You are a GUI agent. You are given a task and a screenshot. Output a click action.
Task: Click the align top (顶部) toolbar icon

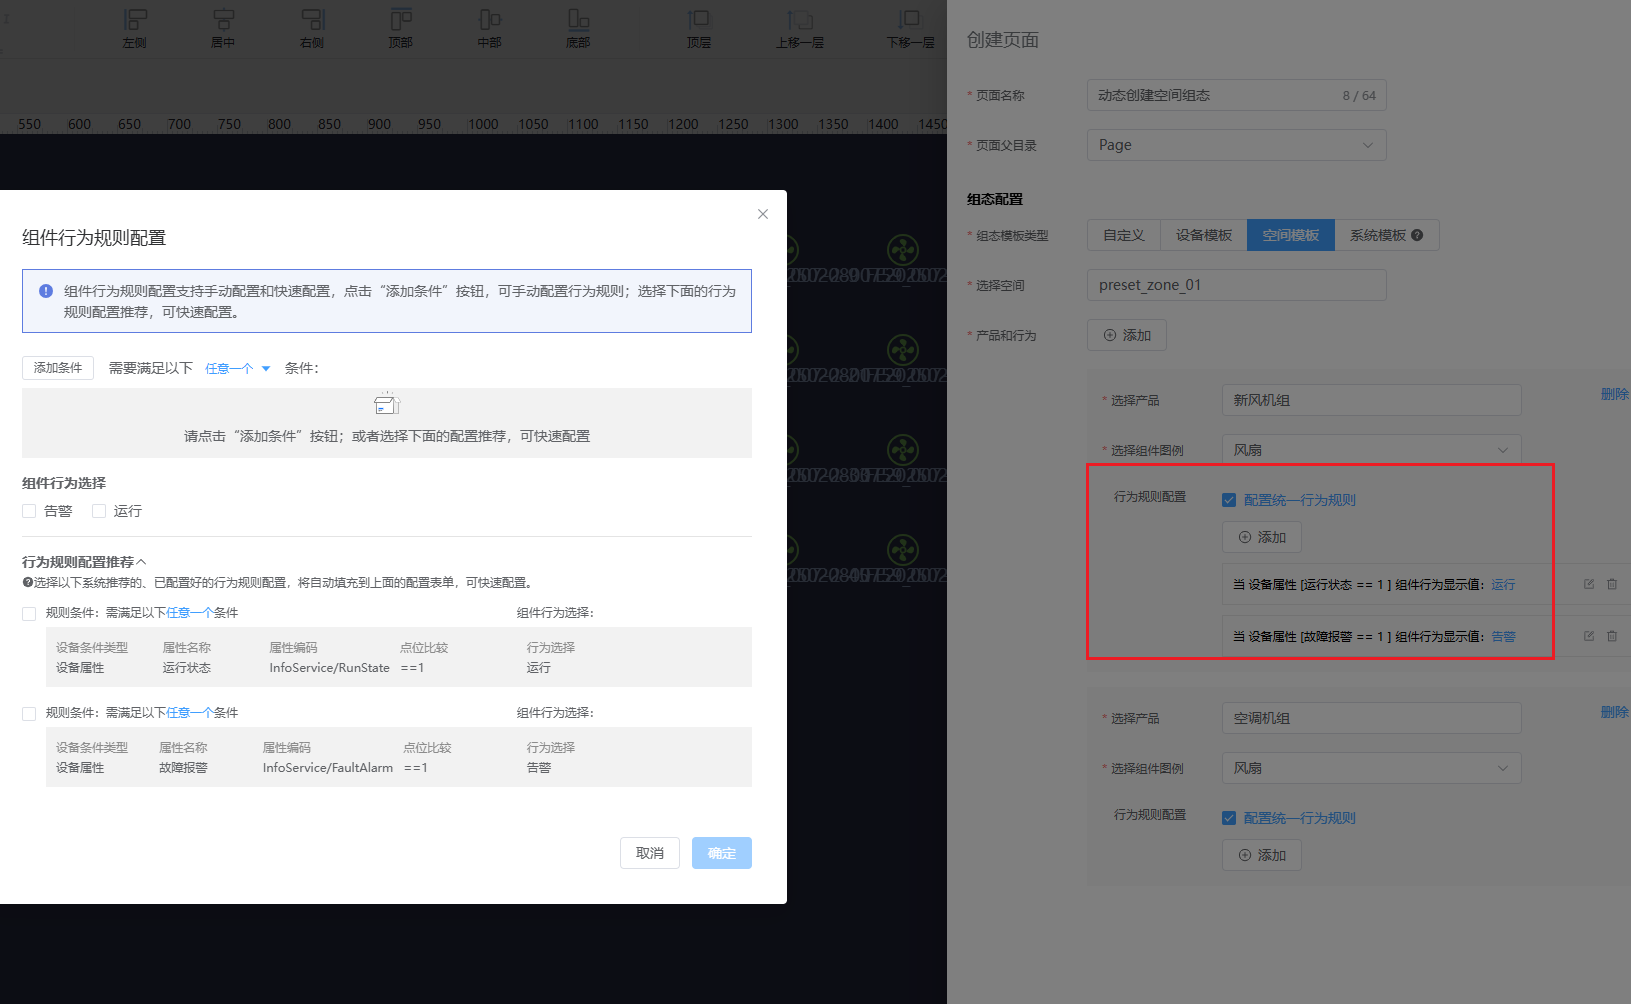coord(401,20)
